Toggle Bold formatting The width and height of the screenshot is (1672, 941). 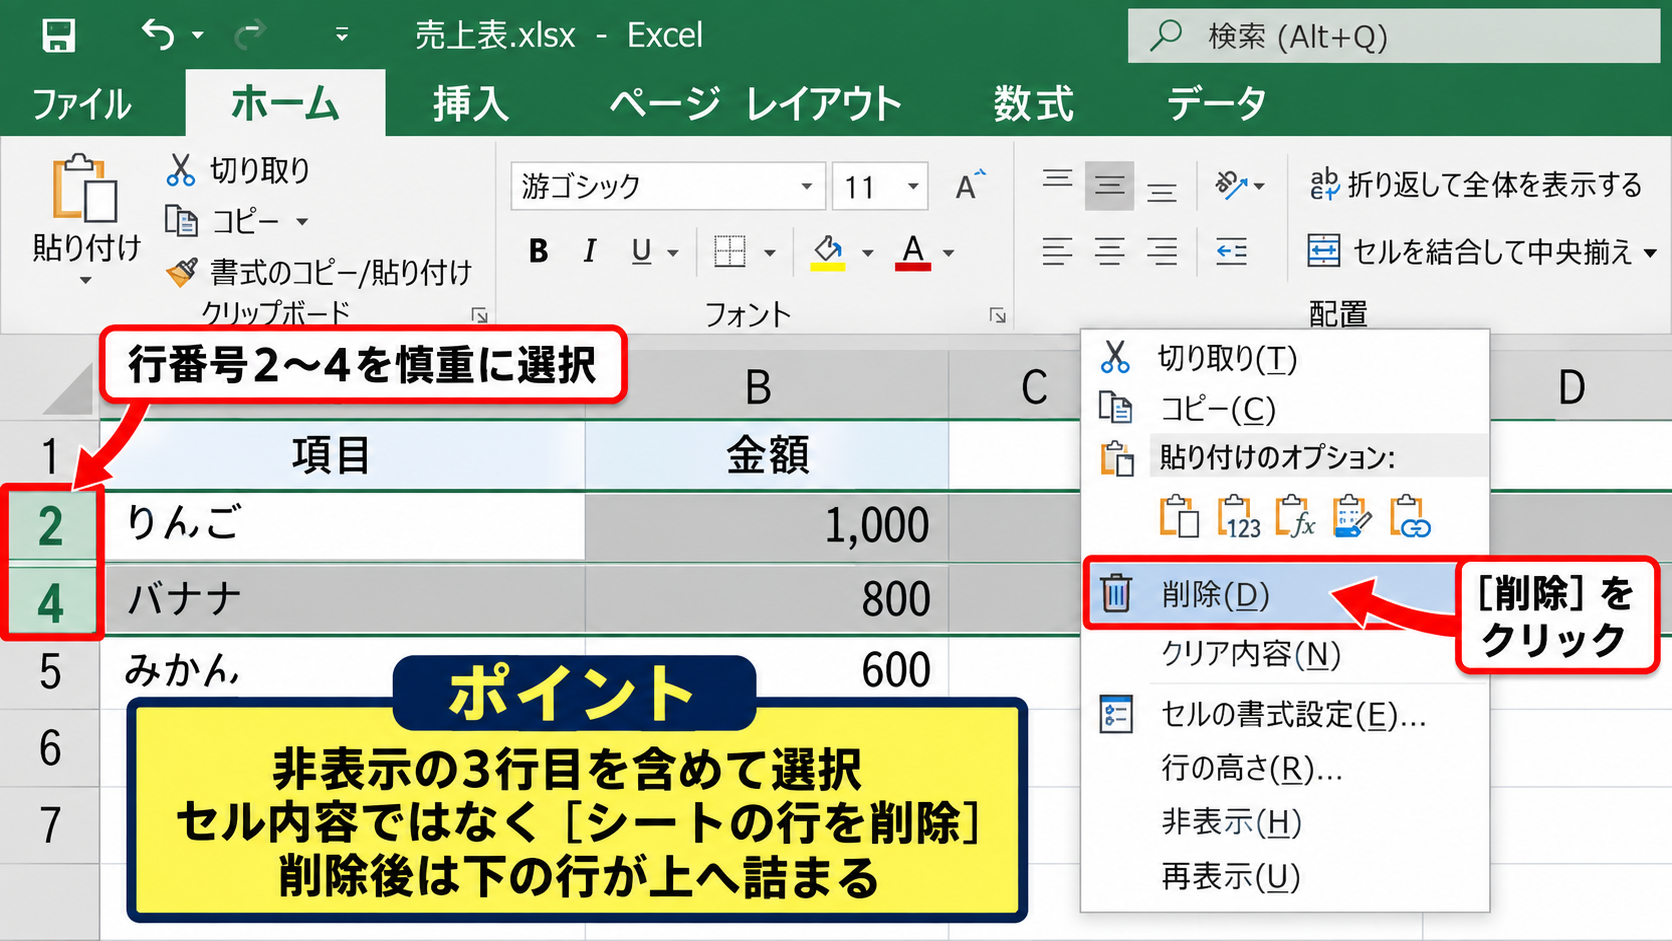pos(539,252)
